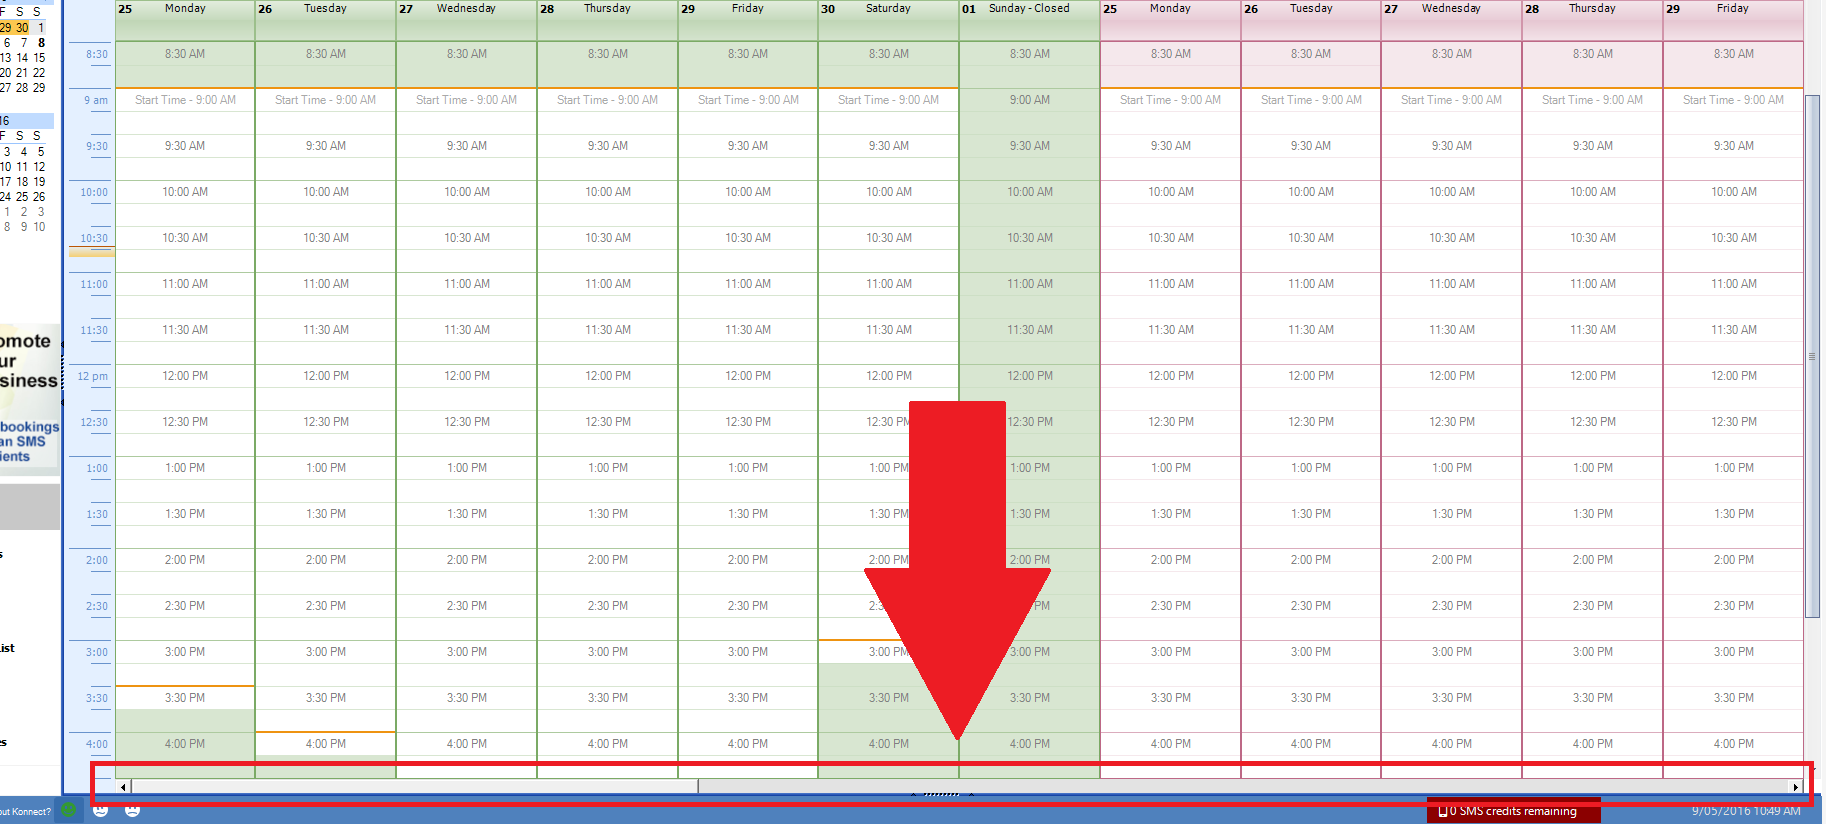Click the horizontal splitter grip below the calendar
Viewport: 1826px width, 824px height.
pyautogui.click(x=941, y=794)
